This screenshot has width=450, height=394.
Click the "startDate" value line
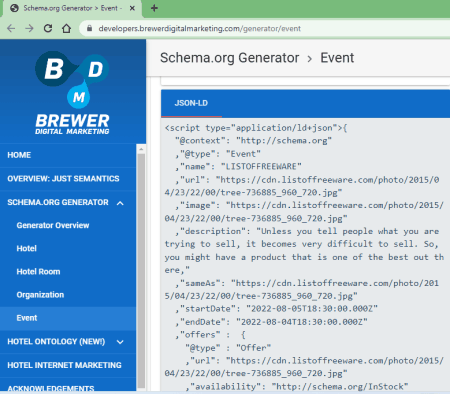[276, 309]
